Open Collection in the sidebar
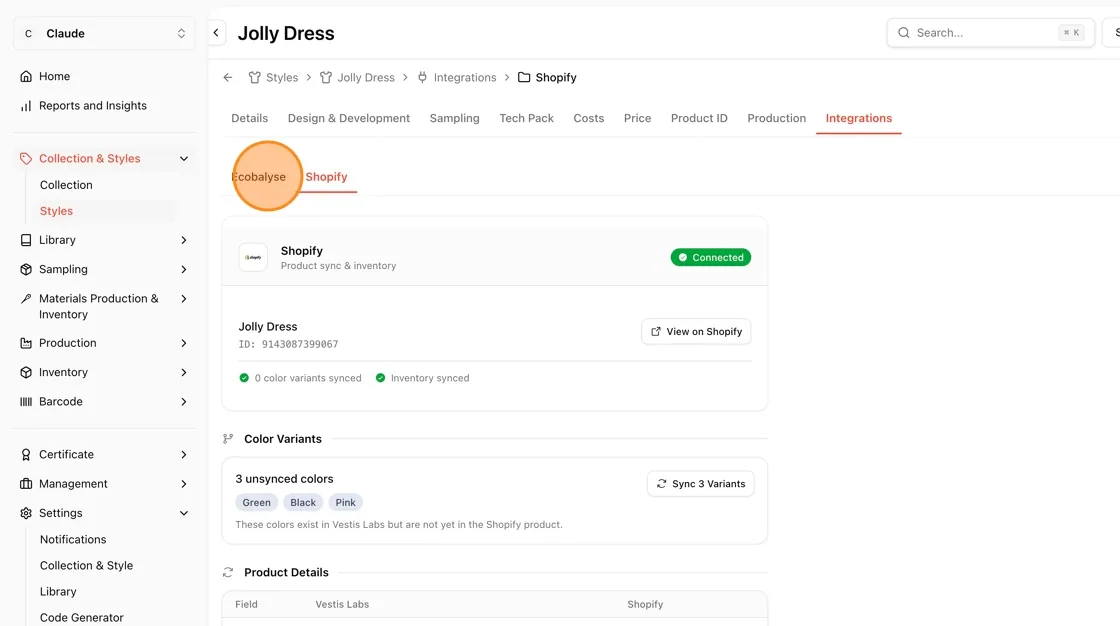The image size is (1120, 626). click(66, 185)
